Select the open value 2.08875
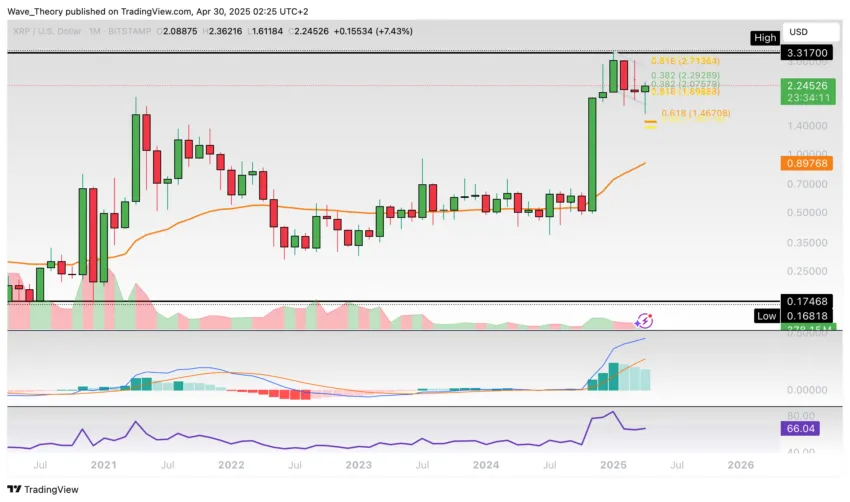This screenshot has width=850, height=502. (180, 31)
